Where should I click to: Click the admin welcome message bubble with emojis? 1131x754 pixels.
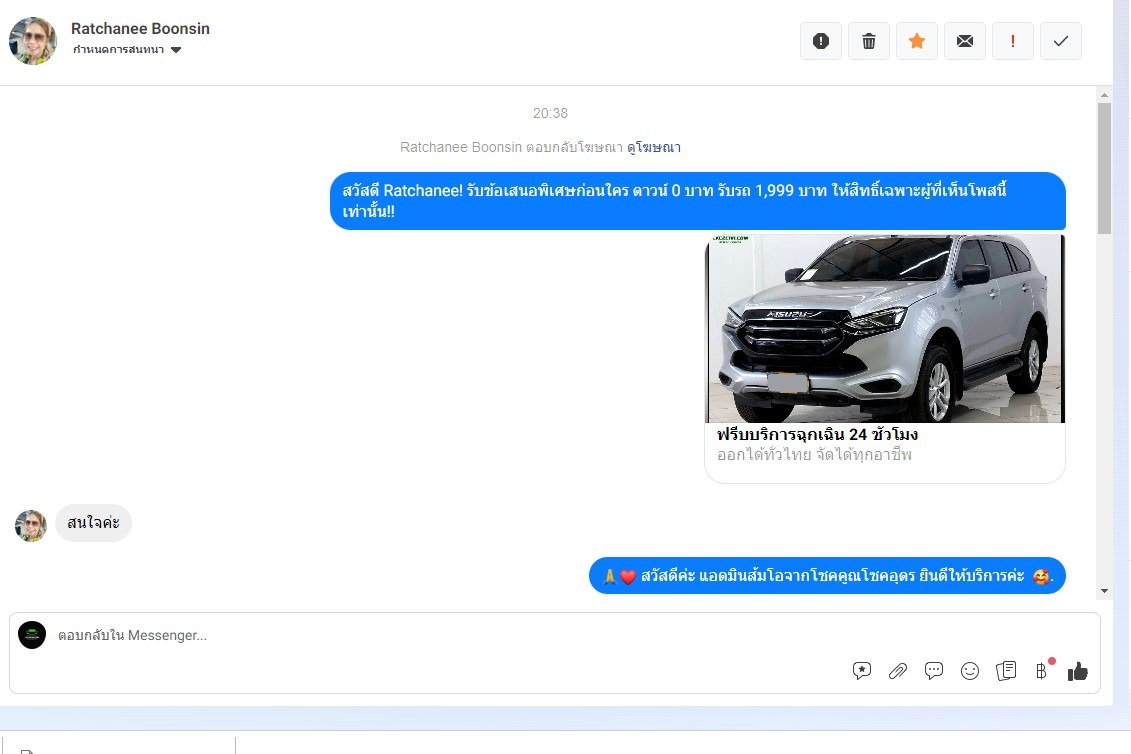(x=827, y=576)
